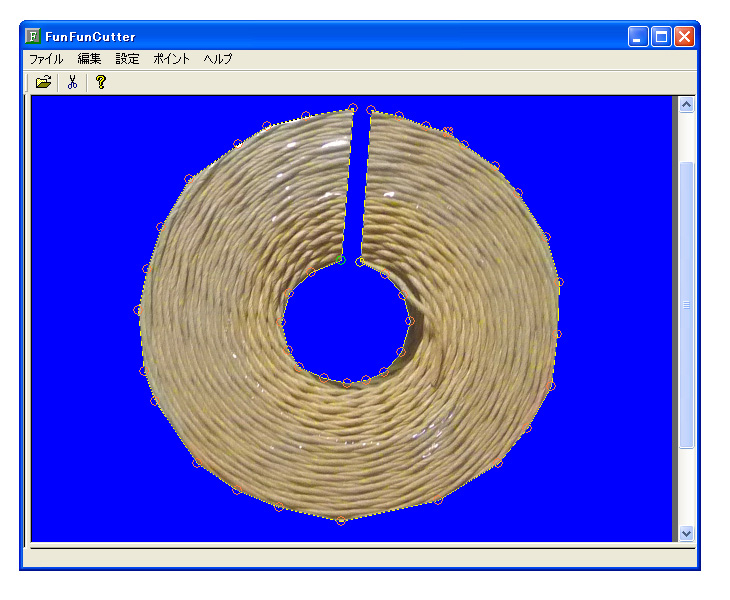Select the green start point marker

click(341, 260)
